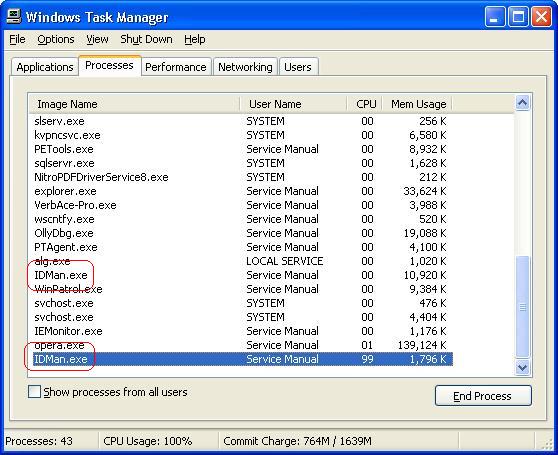The image size is (558, 455).
Task: Select the opera.exe process row
Action: pyautogui.click(x=240, y=345)
